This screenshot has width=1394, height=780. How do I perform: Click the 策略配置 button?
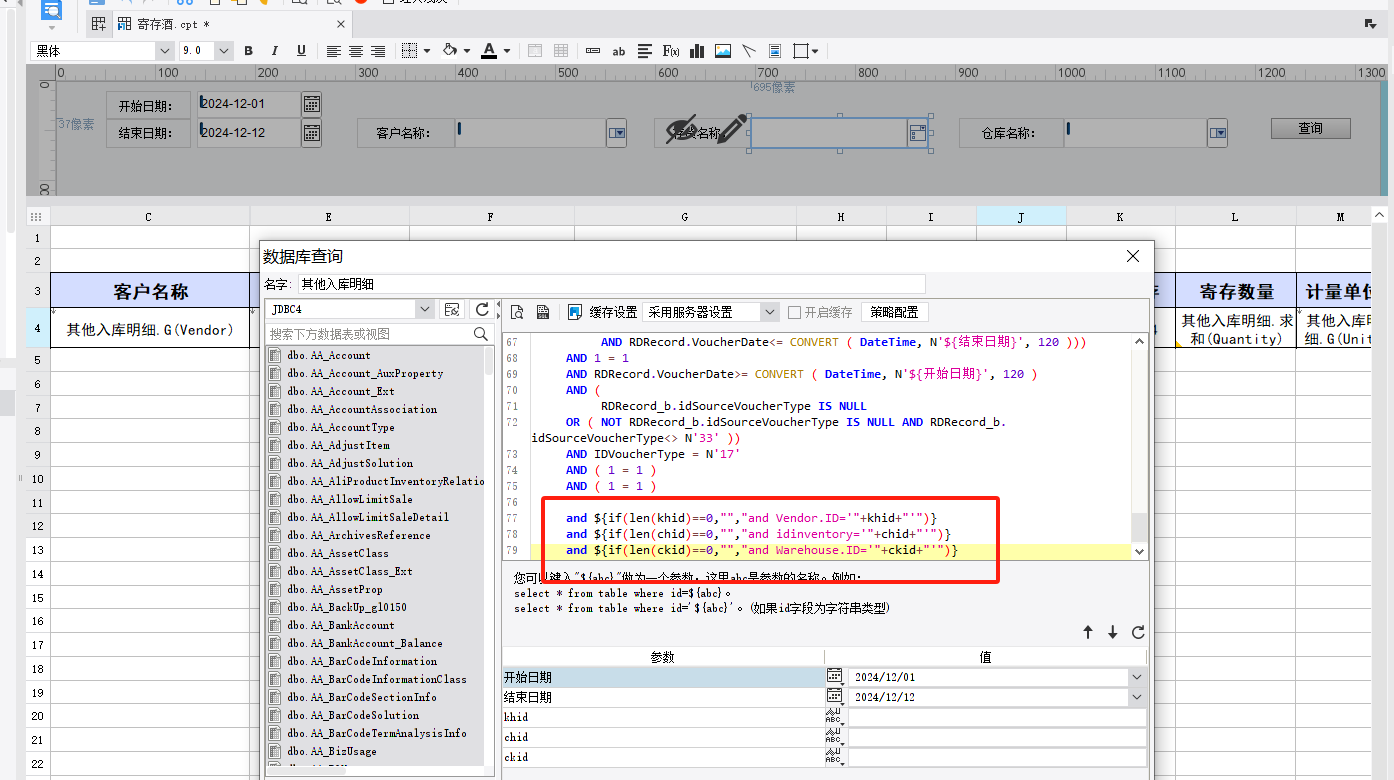point(894,312)
